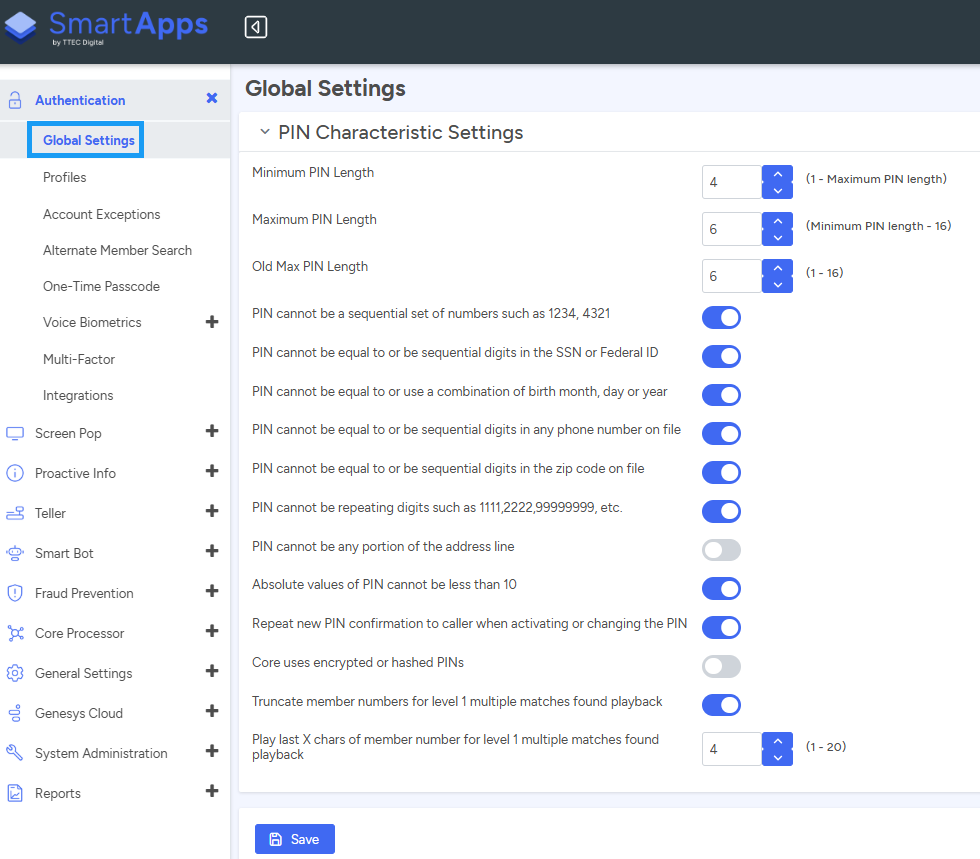
Task: Click Old Max PIN Length input field
Action: click(732, 276)
